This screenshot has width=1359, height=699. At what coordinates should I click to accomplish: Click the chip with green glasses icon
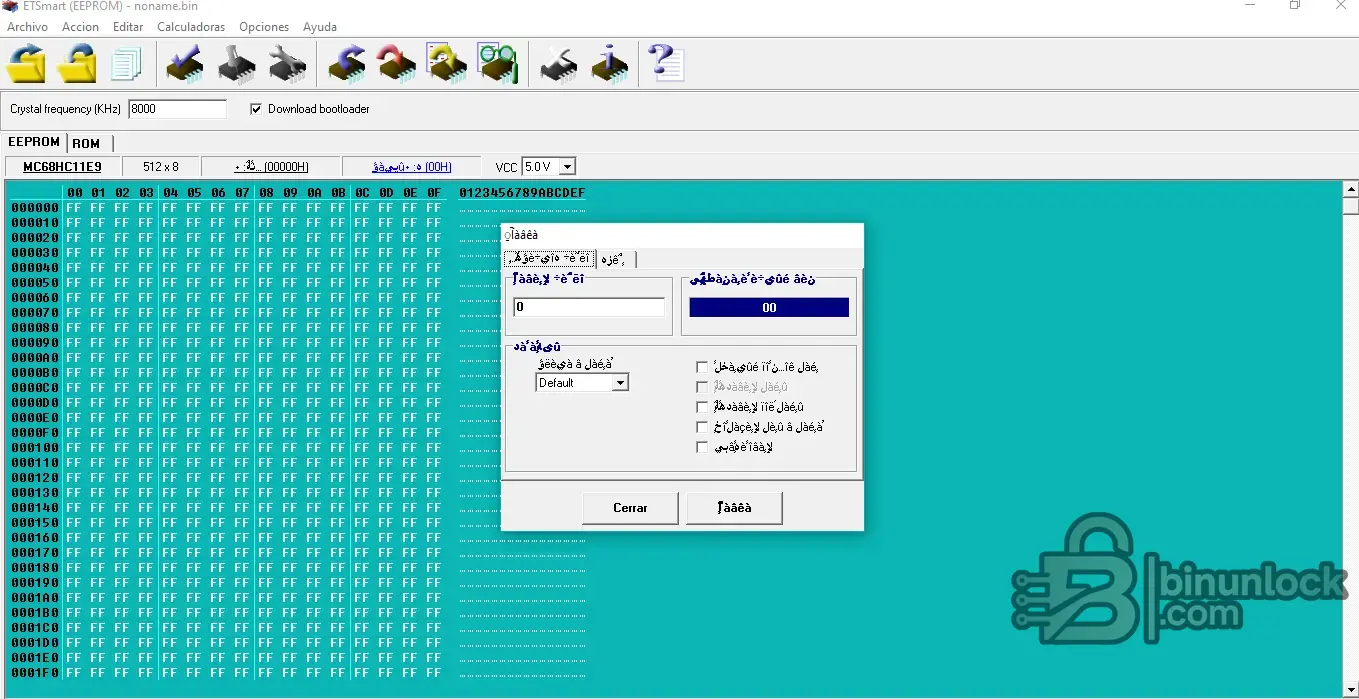pyautogui.click(x=497, y=64)
